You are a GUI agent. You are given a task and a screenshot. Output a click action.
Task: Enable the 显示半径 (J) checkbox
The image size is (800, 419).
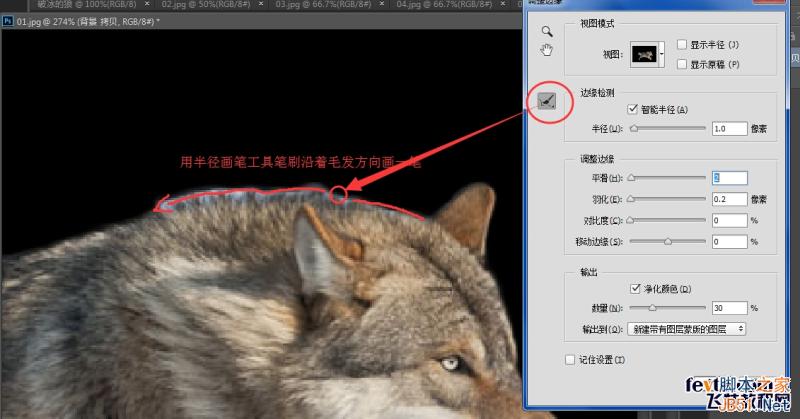(x=682, y=44)
